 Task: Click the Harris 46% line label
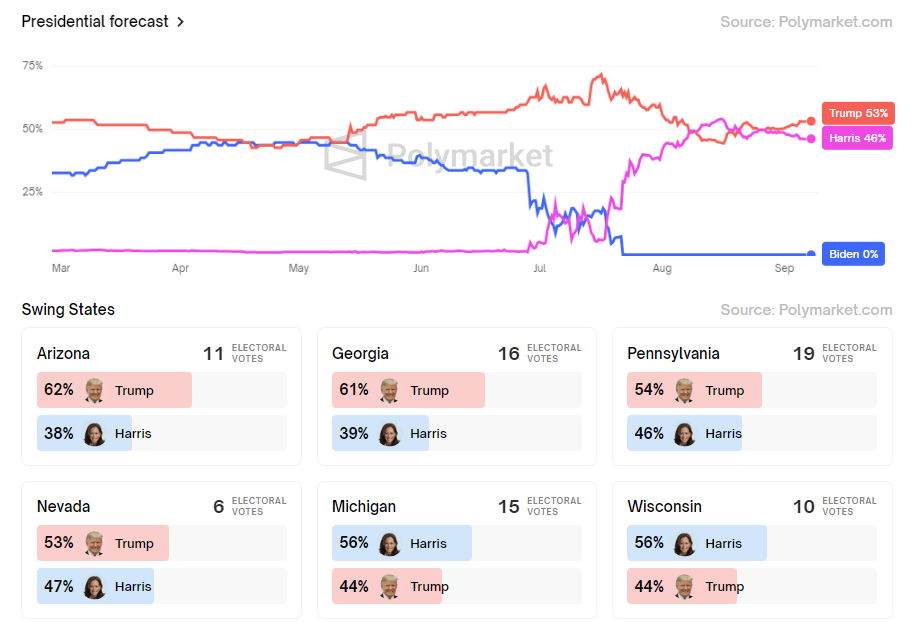(x=857, y=138)
